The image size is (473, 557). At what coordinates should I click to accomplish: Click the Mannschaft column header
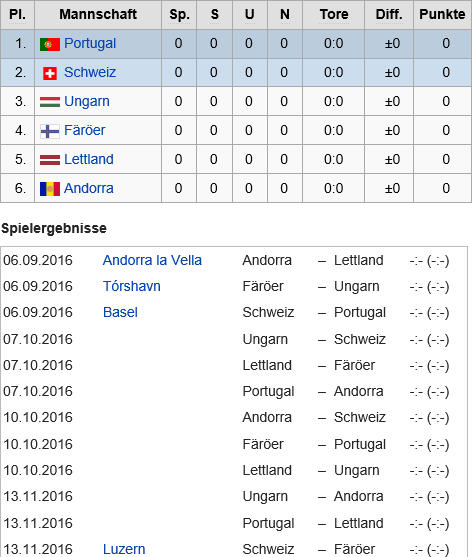pyautogui.click(x=98, y=15)
